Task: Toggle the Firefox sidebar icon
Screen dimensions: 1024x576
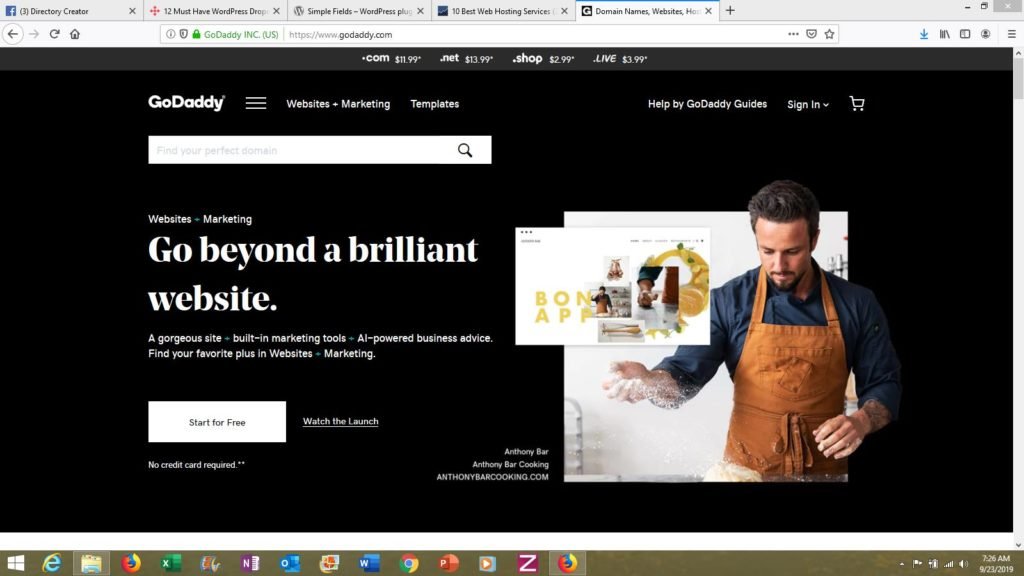Action: pyautogui.click(x=965, y=34)
